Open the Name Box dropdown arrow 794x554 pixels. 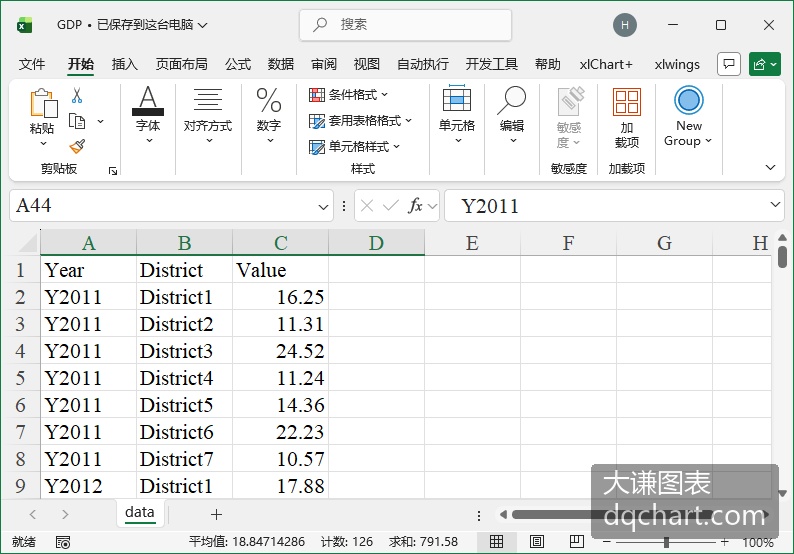tap(323, 207)
